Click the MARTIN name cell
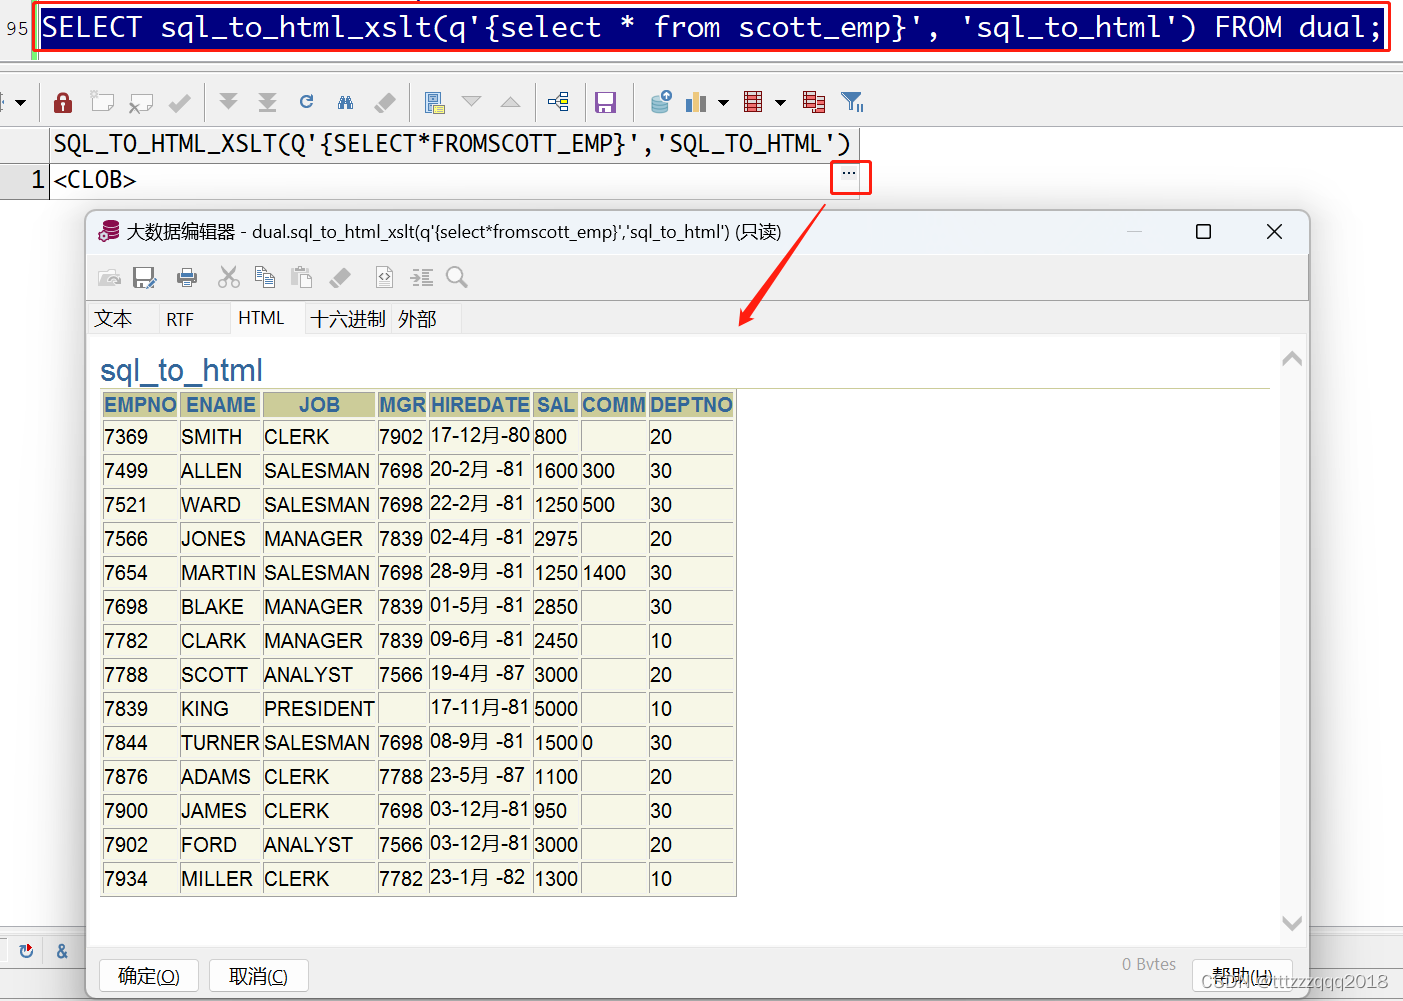This screenshot has width=1403, height=1001. click(x=219, y=573)
